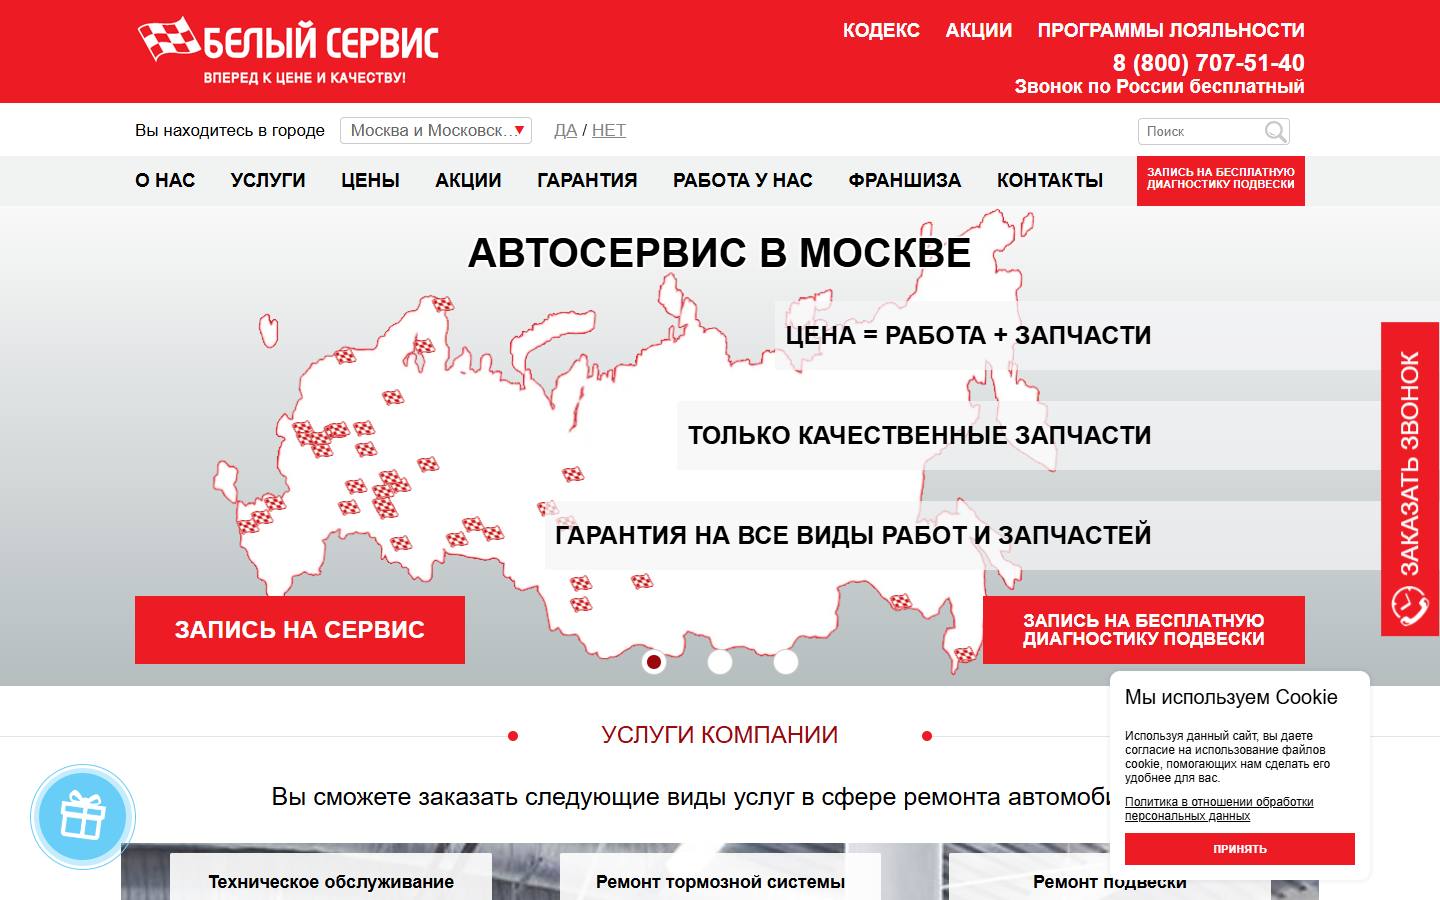Image resolution: width=1440 pixels, height=900 pixels.
Task: Click the Запись на сервис button
Action: [300, 630]
